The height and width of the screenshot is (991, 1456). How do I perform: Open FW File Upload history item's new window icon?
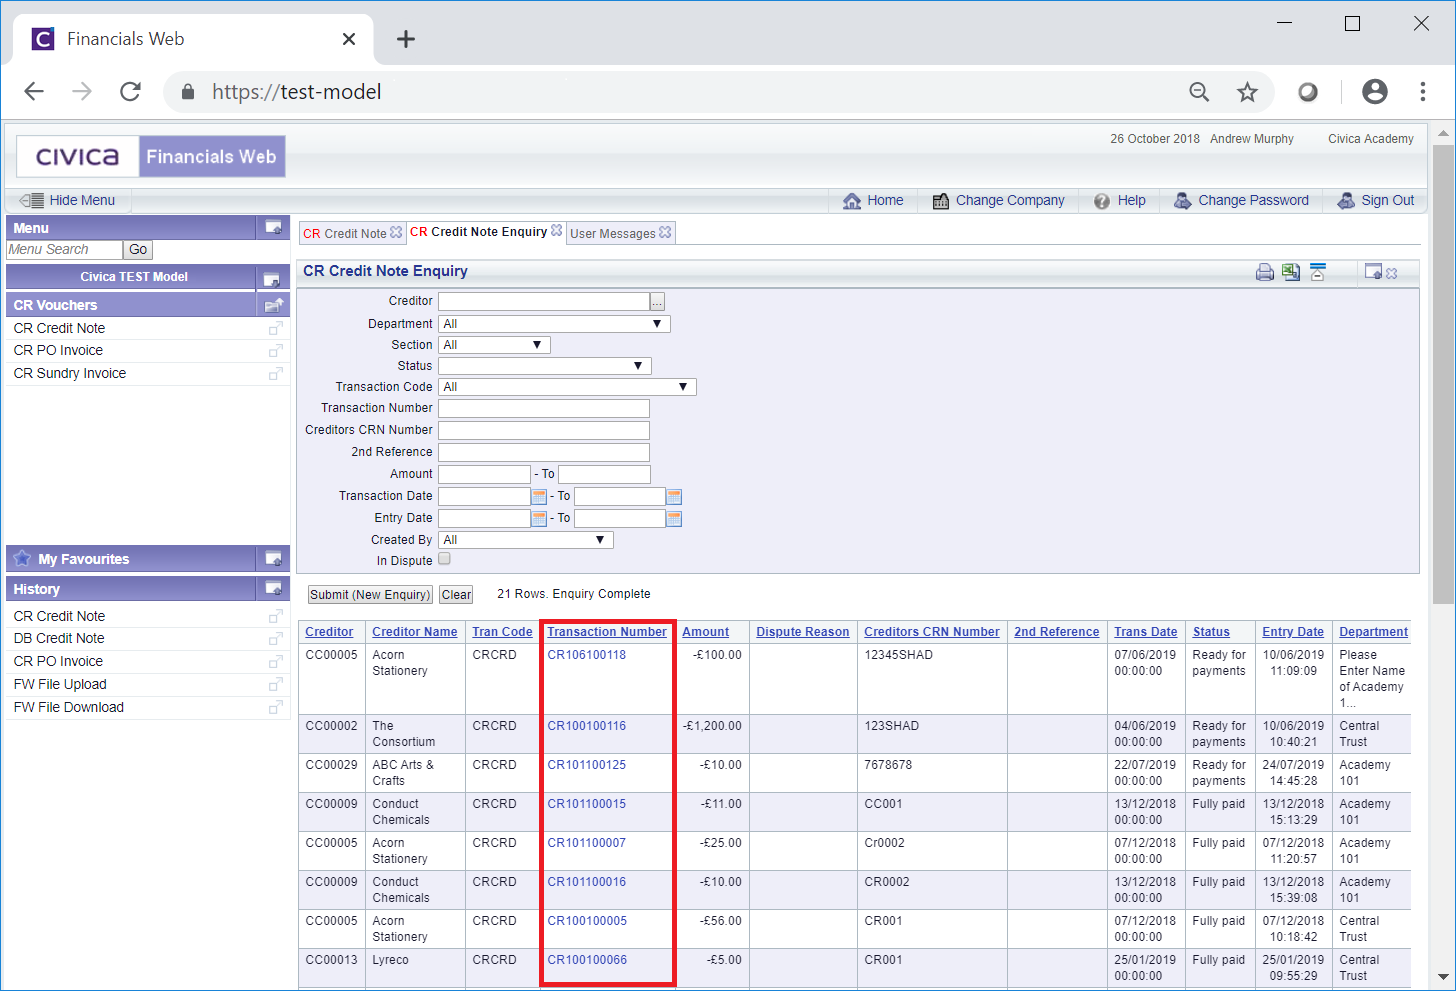click(x=276, y=685)
